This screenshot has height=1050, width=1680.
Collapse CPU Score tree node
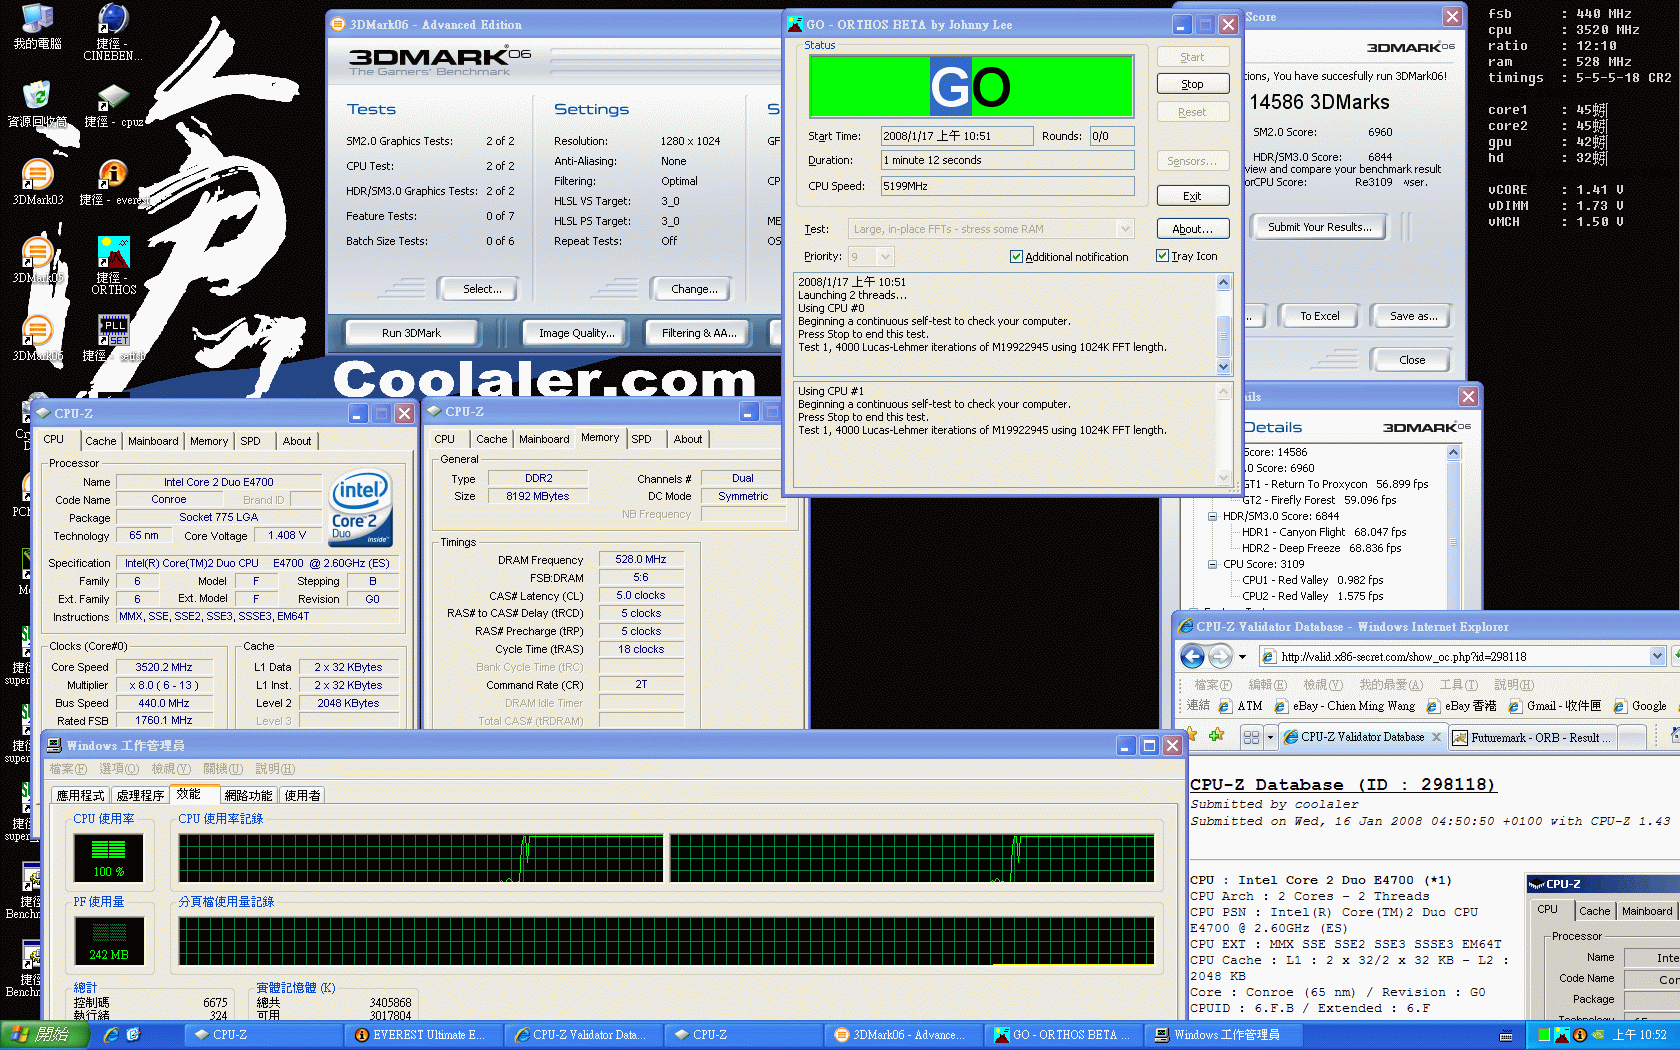pos(1213,564)
